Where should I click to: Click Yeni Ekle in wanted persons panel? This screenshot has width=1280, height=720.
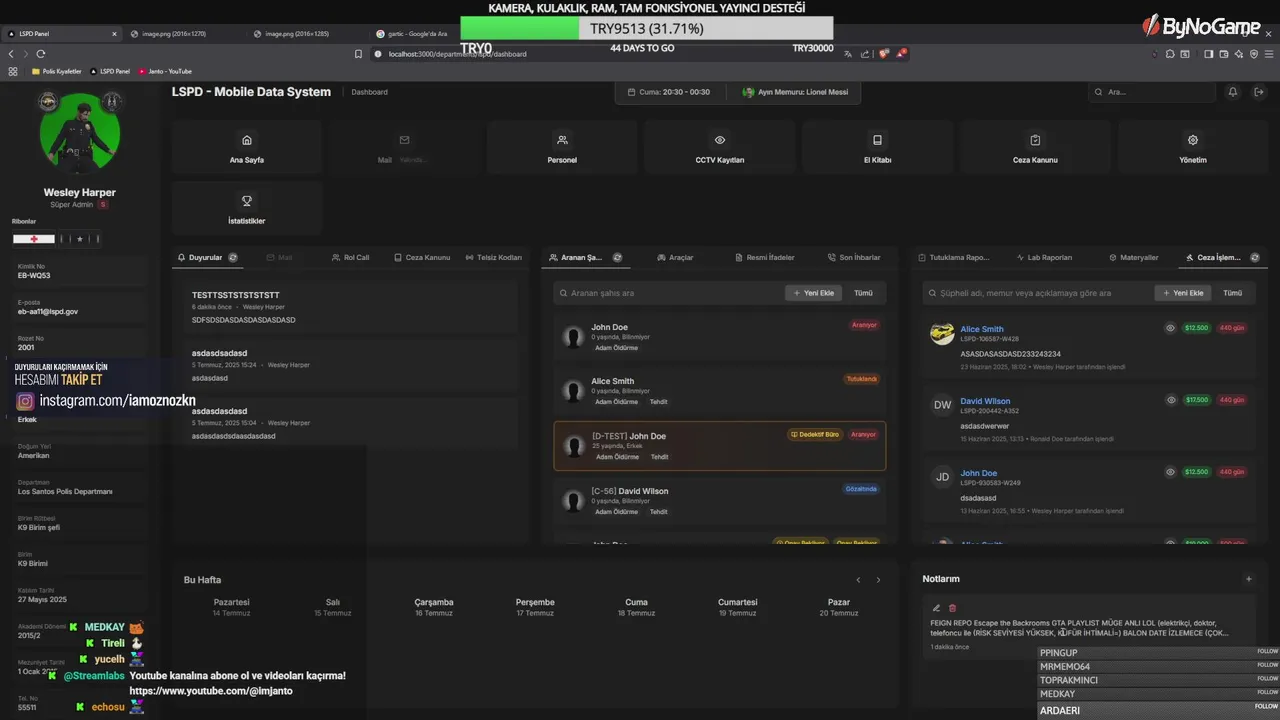point(813,293)
